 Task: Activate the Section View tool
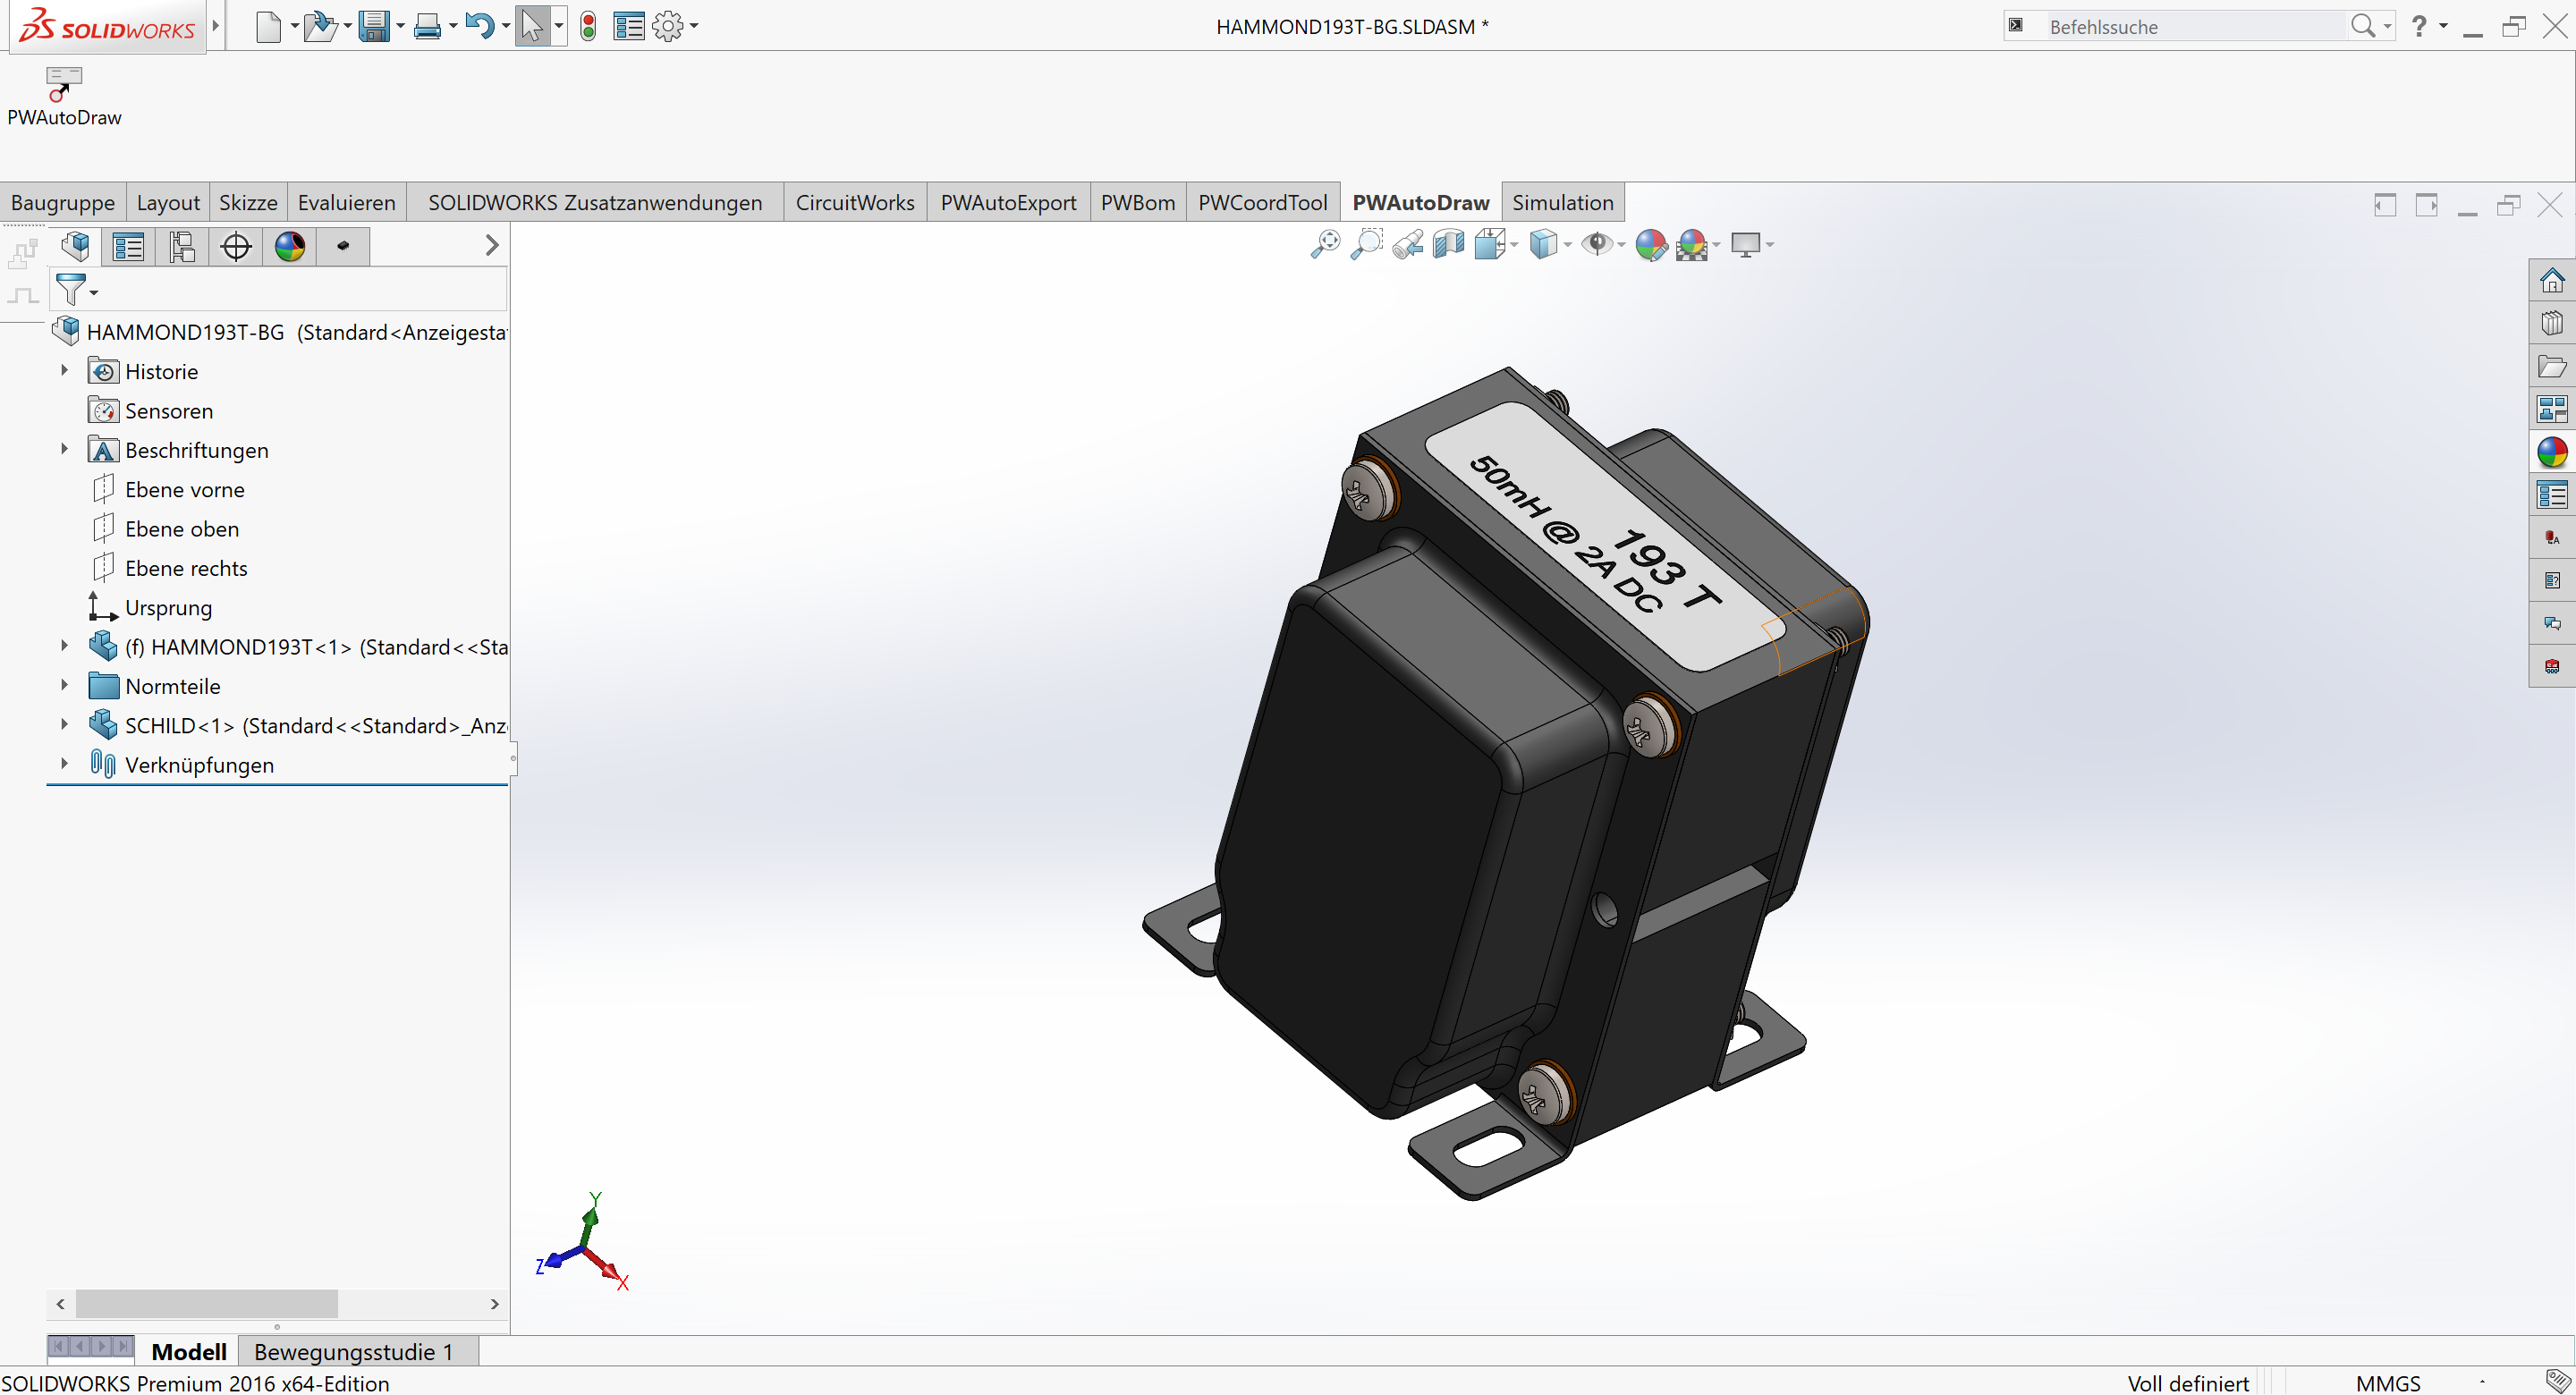1449,245
